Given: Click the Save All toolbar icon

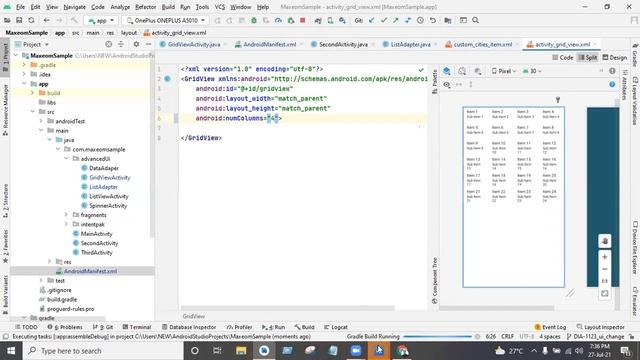Looking at the screenshot, I should [19, 20].
